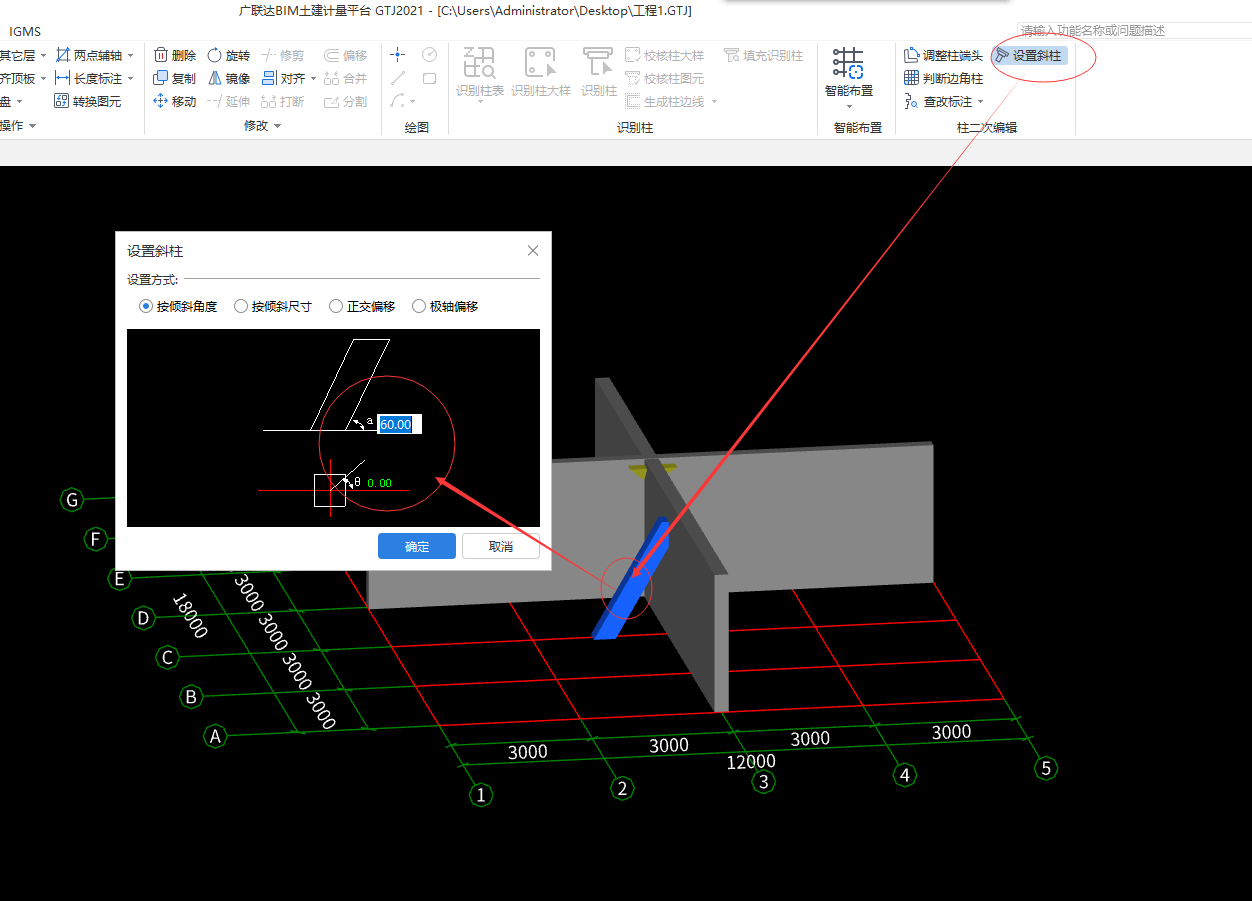Click the axis bubble labeled 5
The width and height of the screenshot is (1252, 901).
tap(1046, 768)
